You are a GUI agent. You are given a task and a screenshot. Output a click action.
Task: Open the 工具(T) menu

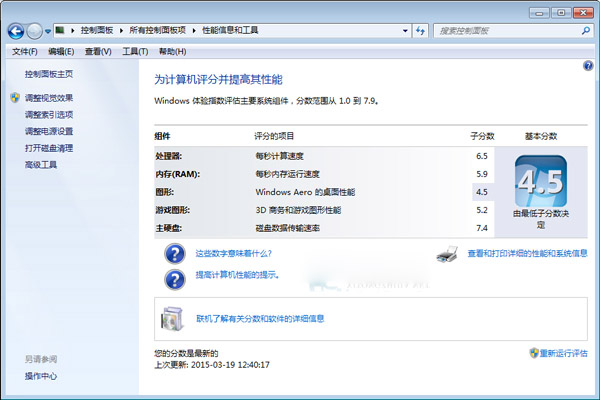[135, 51]
